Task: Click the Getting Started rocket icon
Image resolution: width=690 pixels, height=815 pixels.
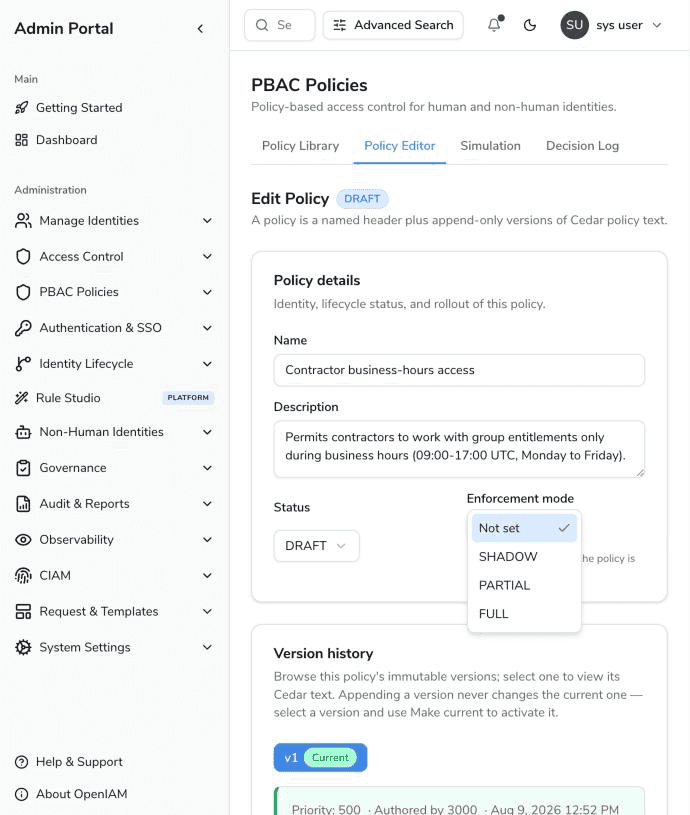Action: [21, 108]
